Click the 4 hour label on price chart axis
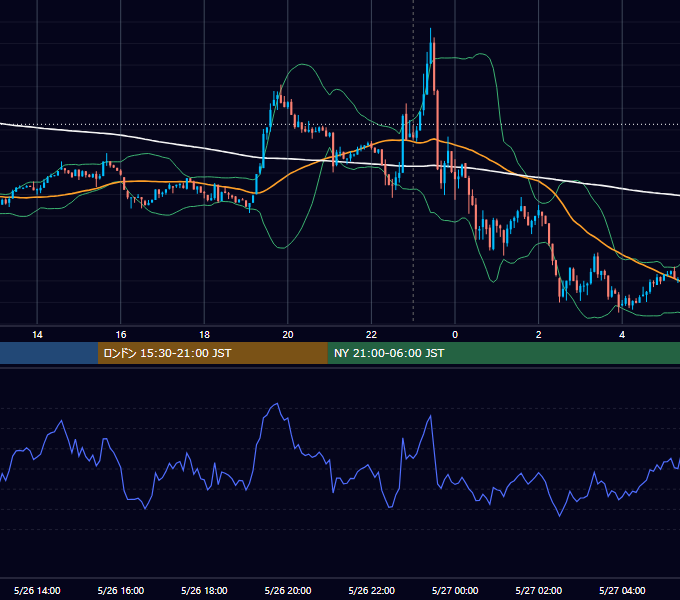Viewport: 680px width, 600px height. pos(622,335)
